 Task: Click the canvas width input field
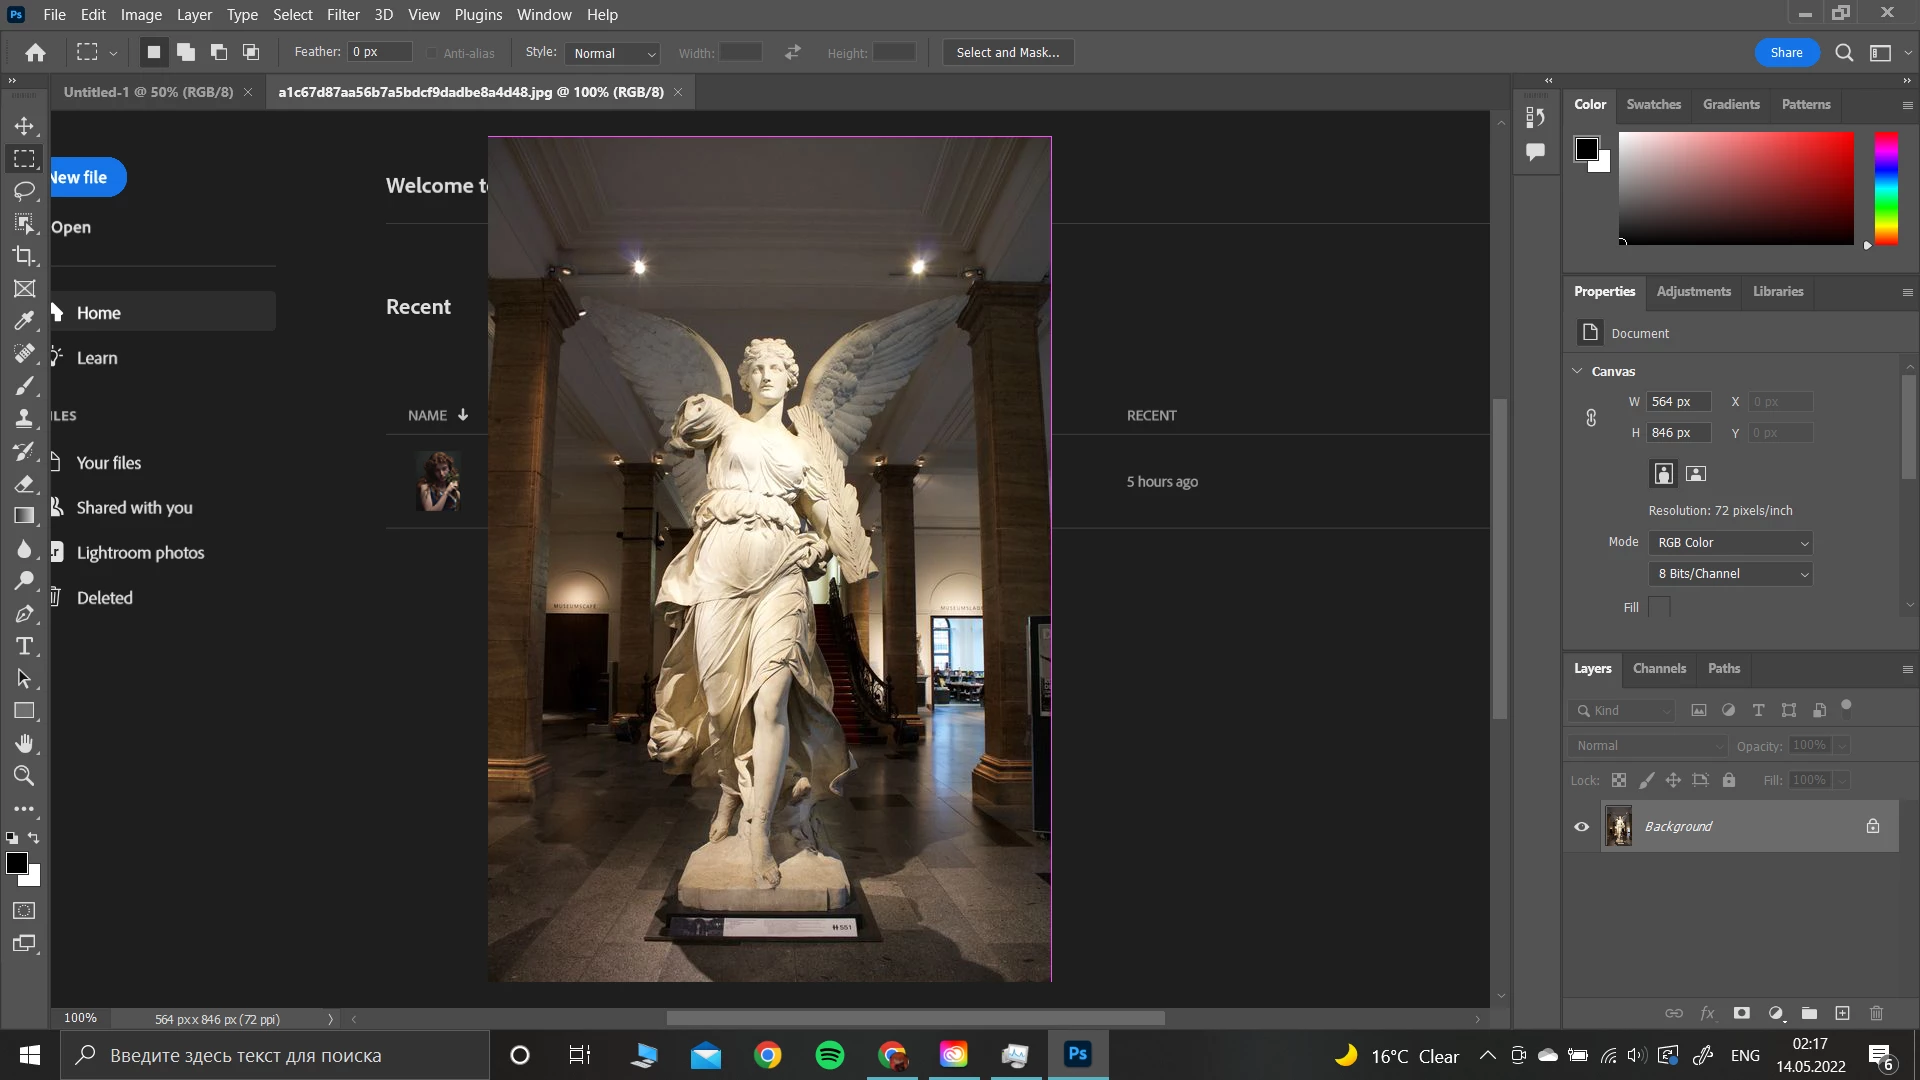[x=1678, y=402]
